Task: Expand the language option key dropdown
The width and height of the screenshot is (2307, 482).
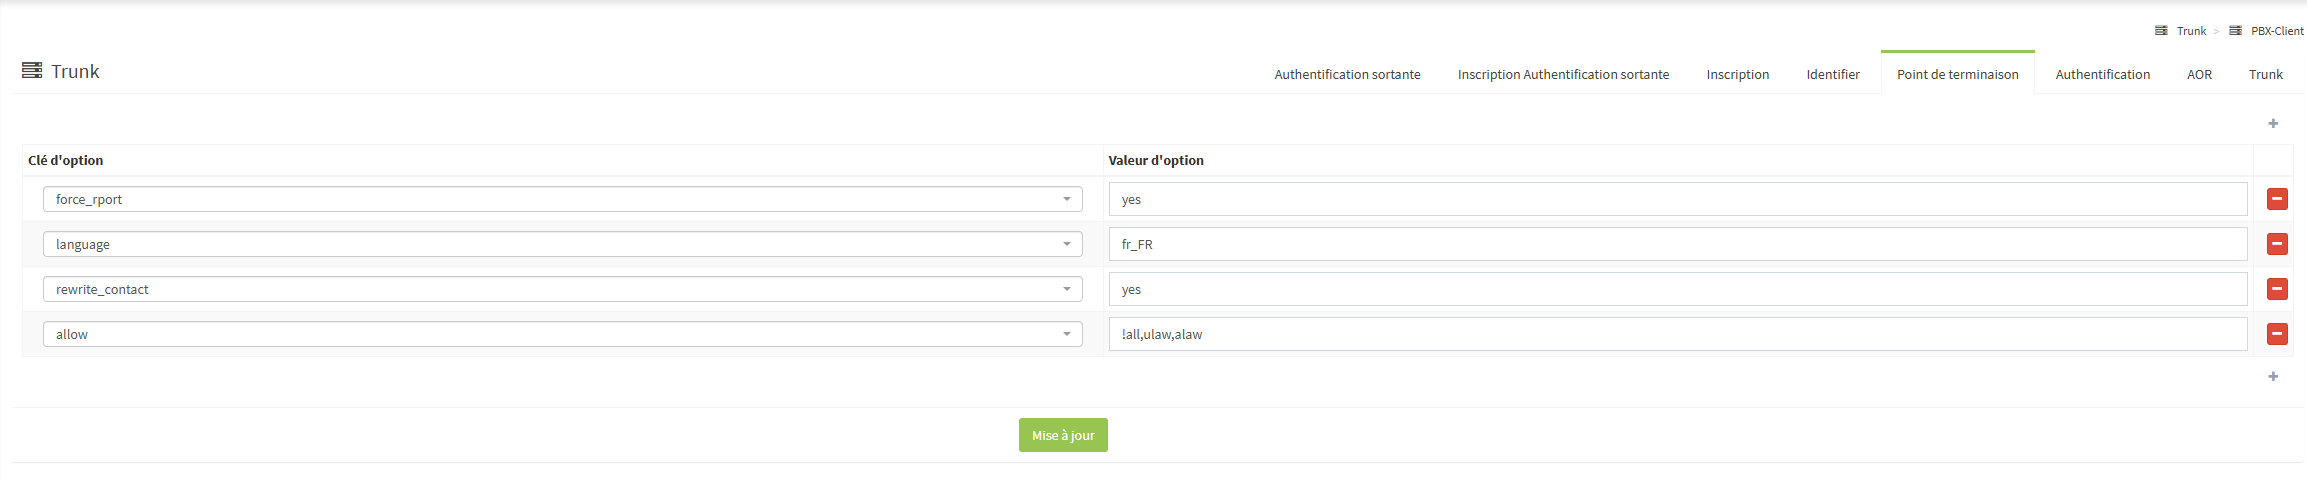Action: click(562, 244)
